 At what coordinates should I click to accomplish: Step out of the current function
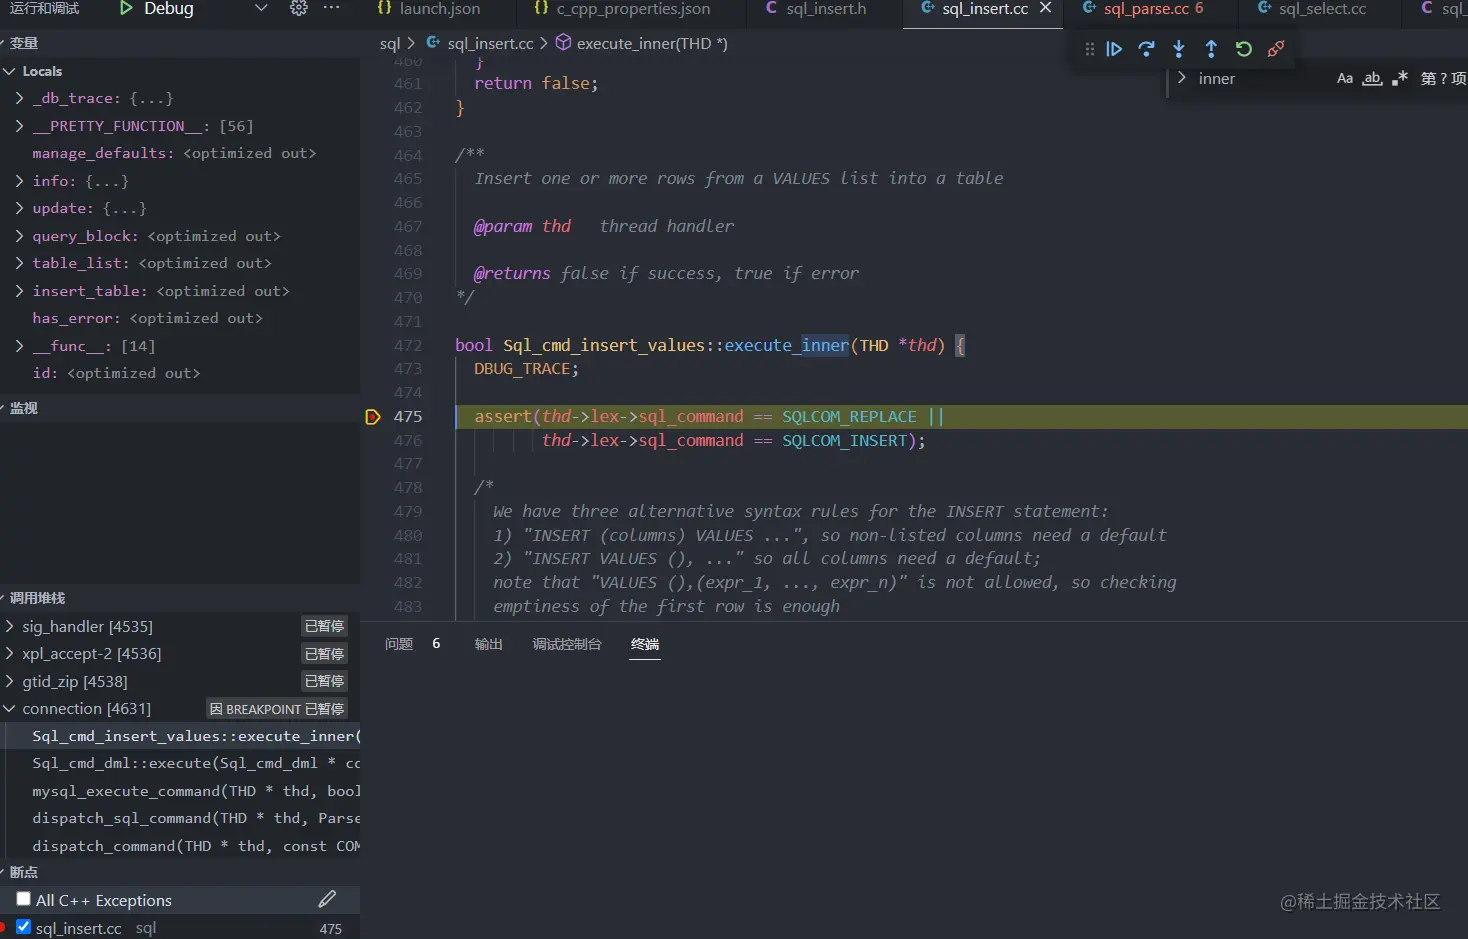coord(1211,49)
